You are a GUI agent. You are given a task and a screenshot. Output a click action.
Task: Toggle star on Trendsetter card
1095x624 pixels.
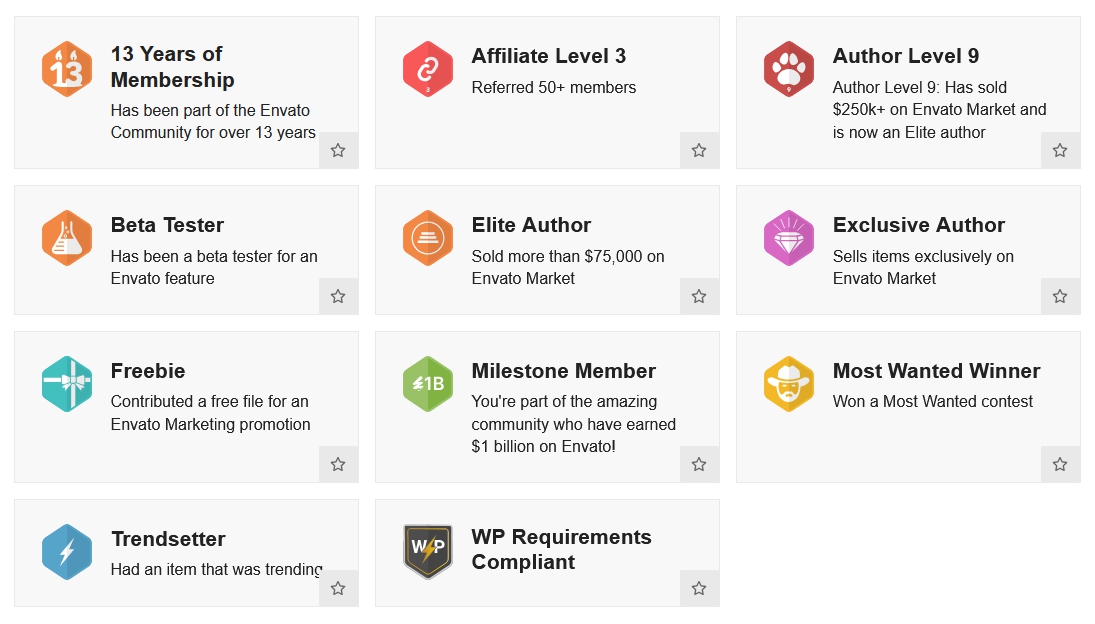338,588
